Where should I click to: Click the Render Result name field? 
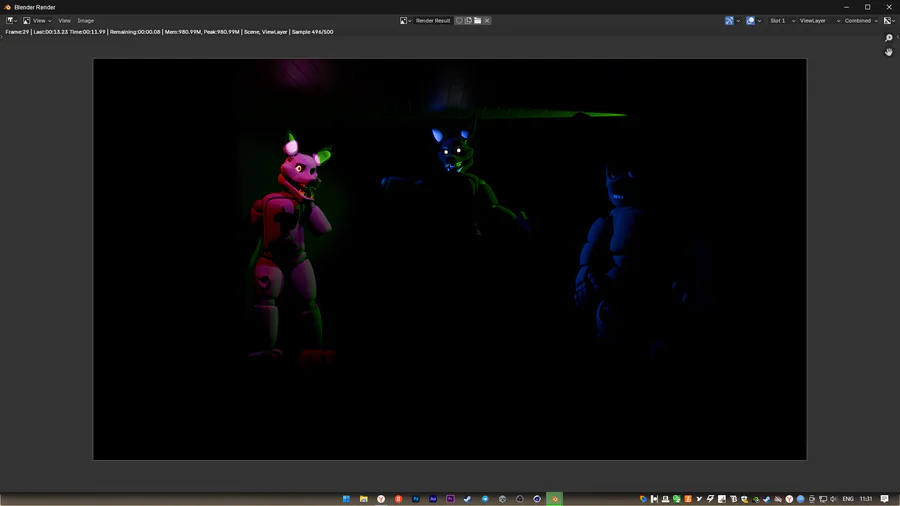tap(433, 21)
